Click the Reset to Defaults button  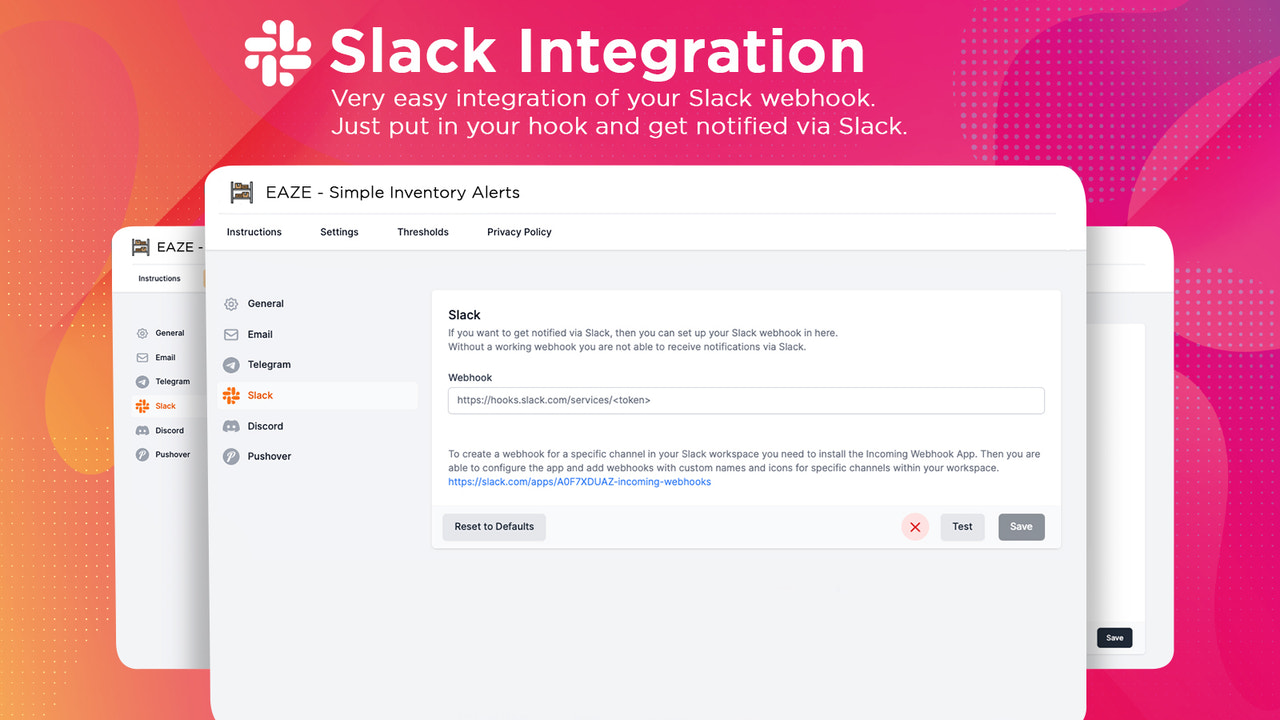pyautogui.click(x=493, y=526)
